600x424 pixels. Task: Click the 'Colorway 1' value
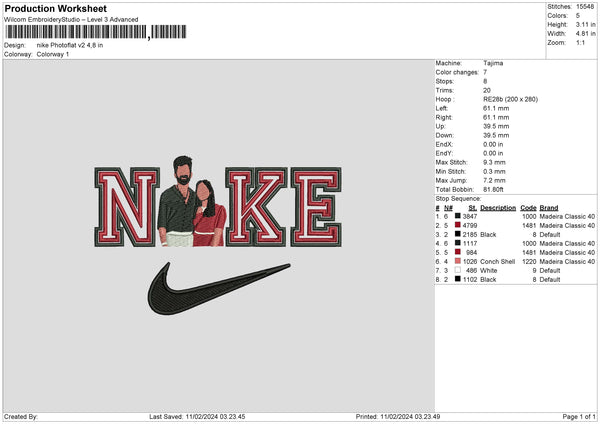click(53, 54)
